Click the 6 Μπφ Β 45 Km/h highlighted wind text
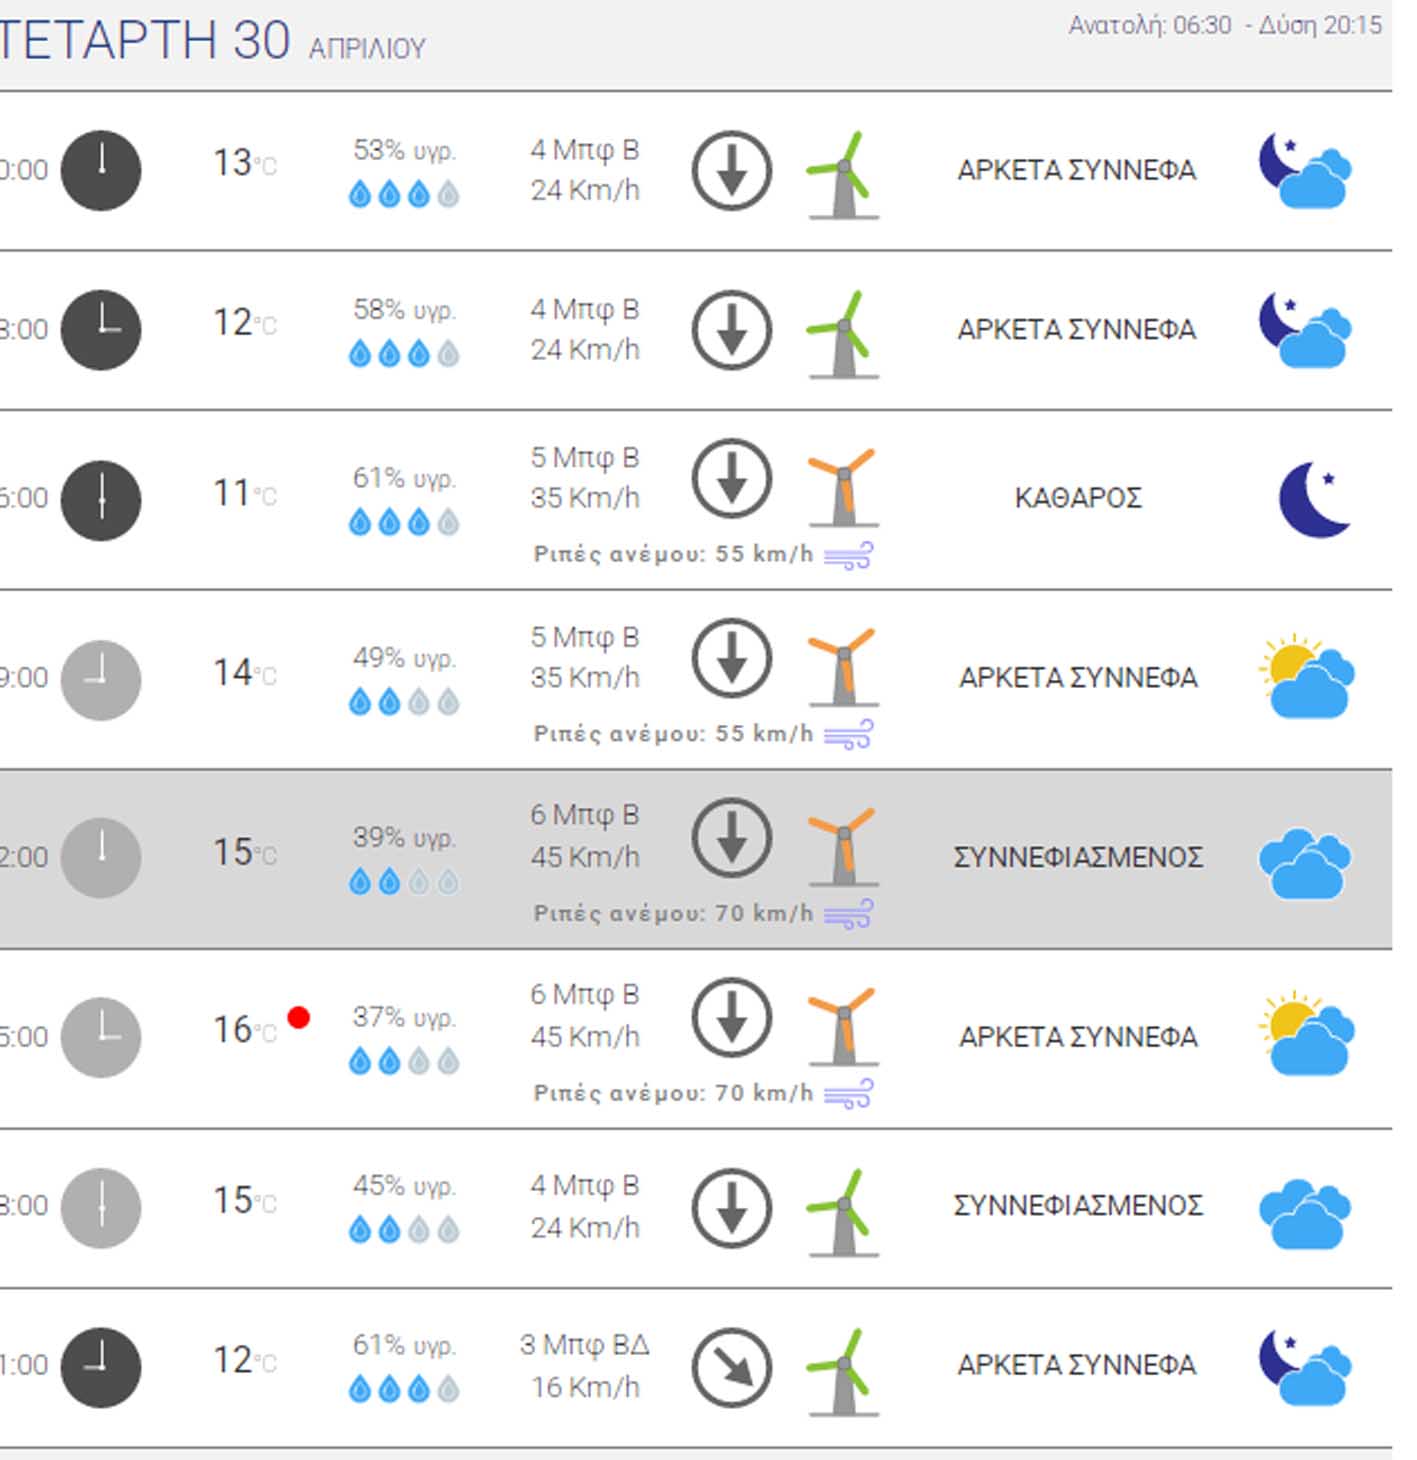 (585, 836)
